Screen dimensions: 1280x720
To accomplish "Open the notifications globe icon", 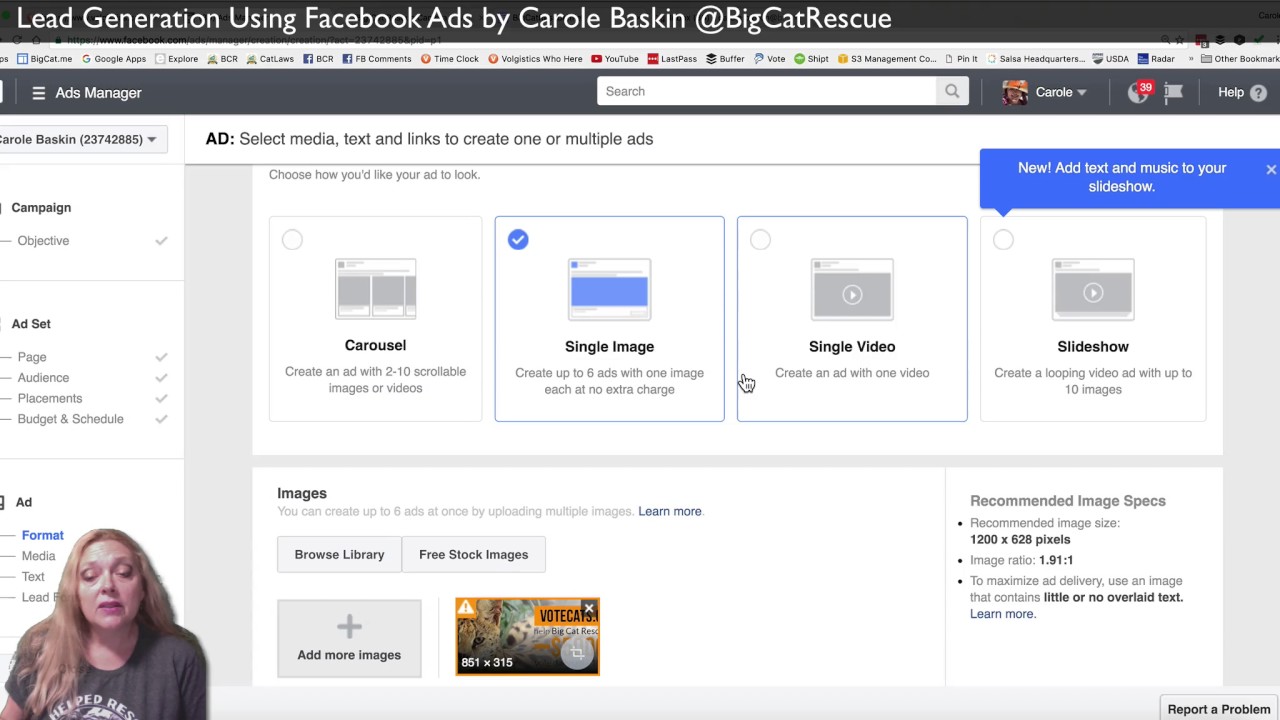I will (1138, 92).
